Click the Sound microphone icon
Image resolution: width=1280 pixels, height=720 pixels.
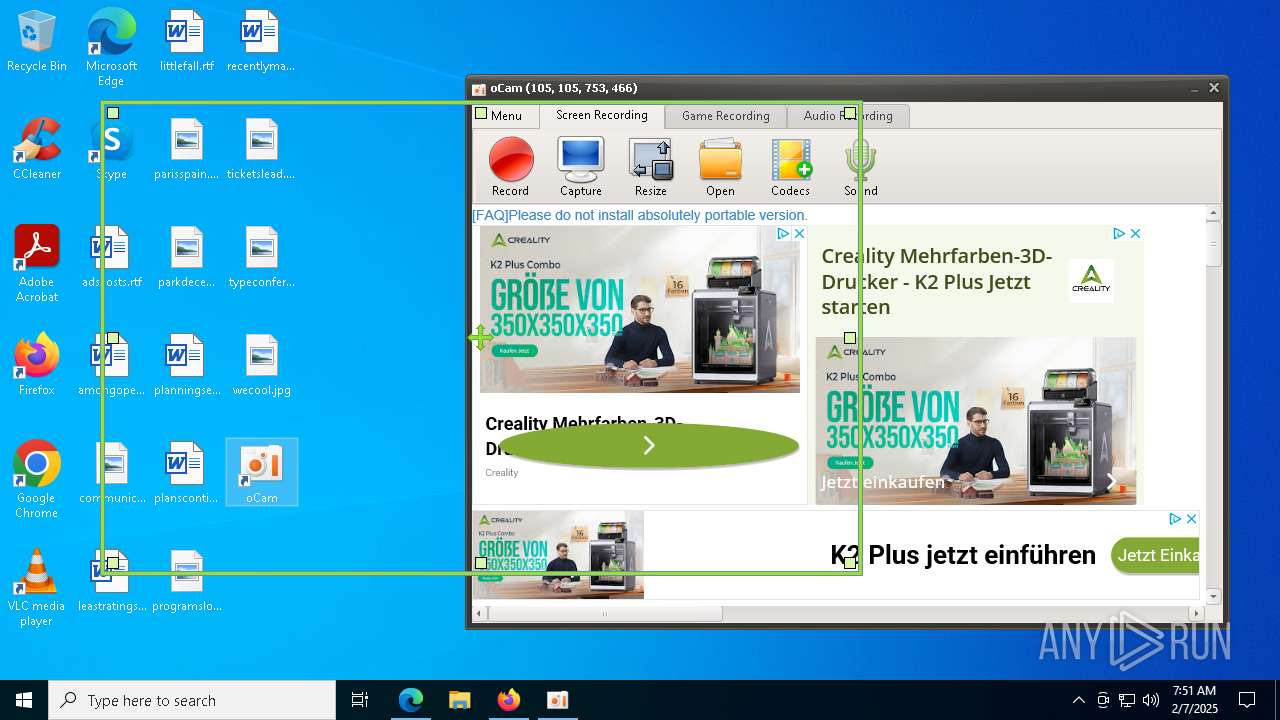(860, 167)
